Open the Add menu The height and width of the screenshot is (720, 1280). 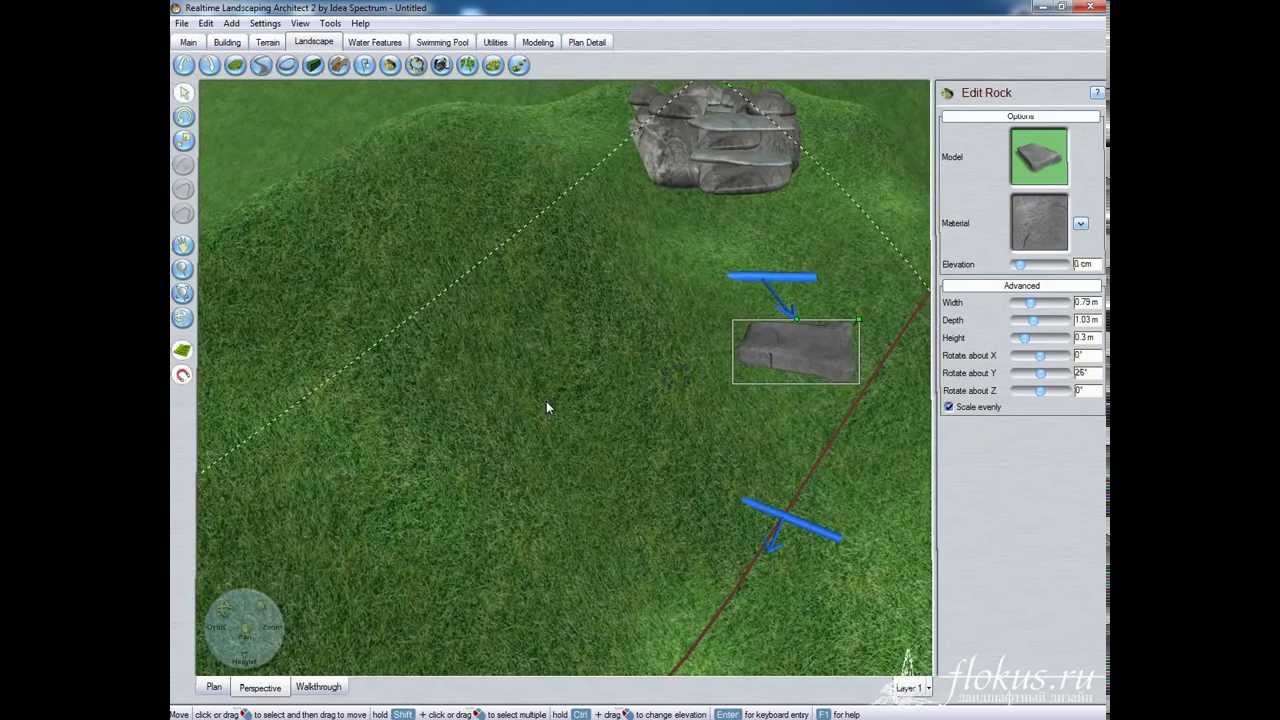click(231, 23)
